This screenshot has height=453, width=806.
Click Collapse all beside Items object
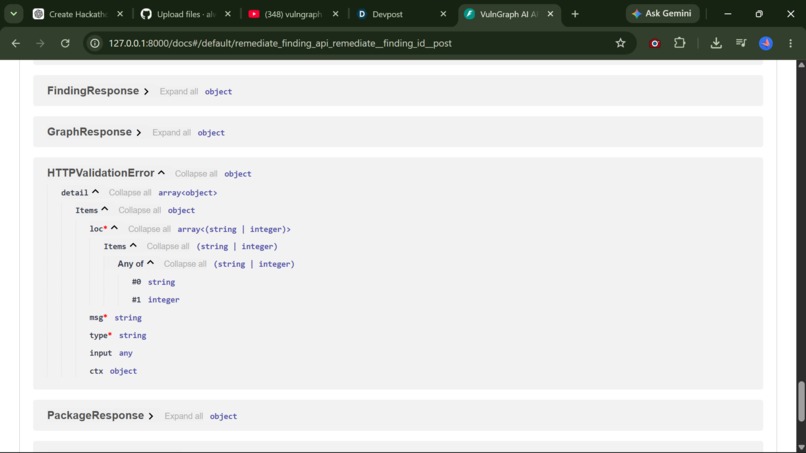[139, 210]
